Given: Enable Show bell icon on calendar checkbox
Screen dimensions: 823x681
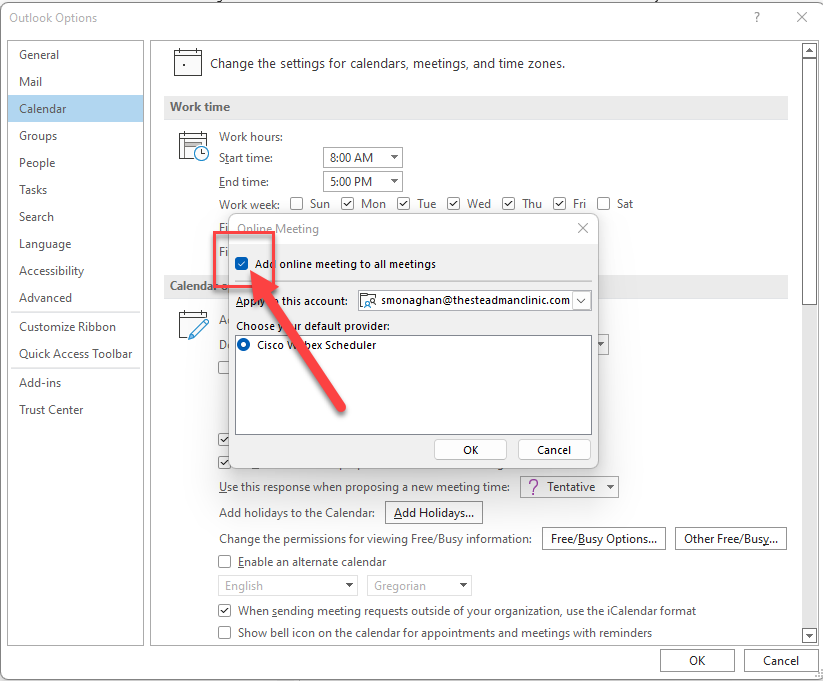Looking at the screenshot, I should pyautogui.click(x=225, y=633).
